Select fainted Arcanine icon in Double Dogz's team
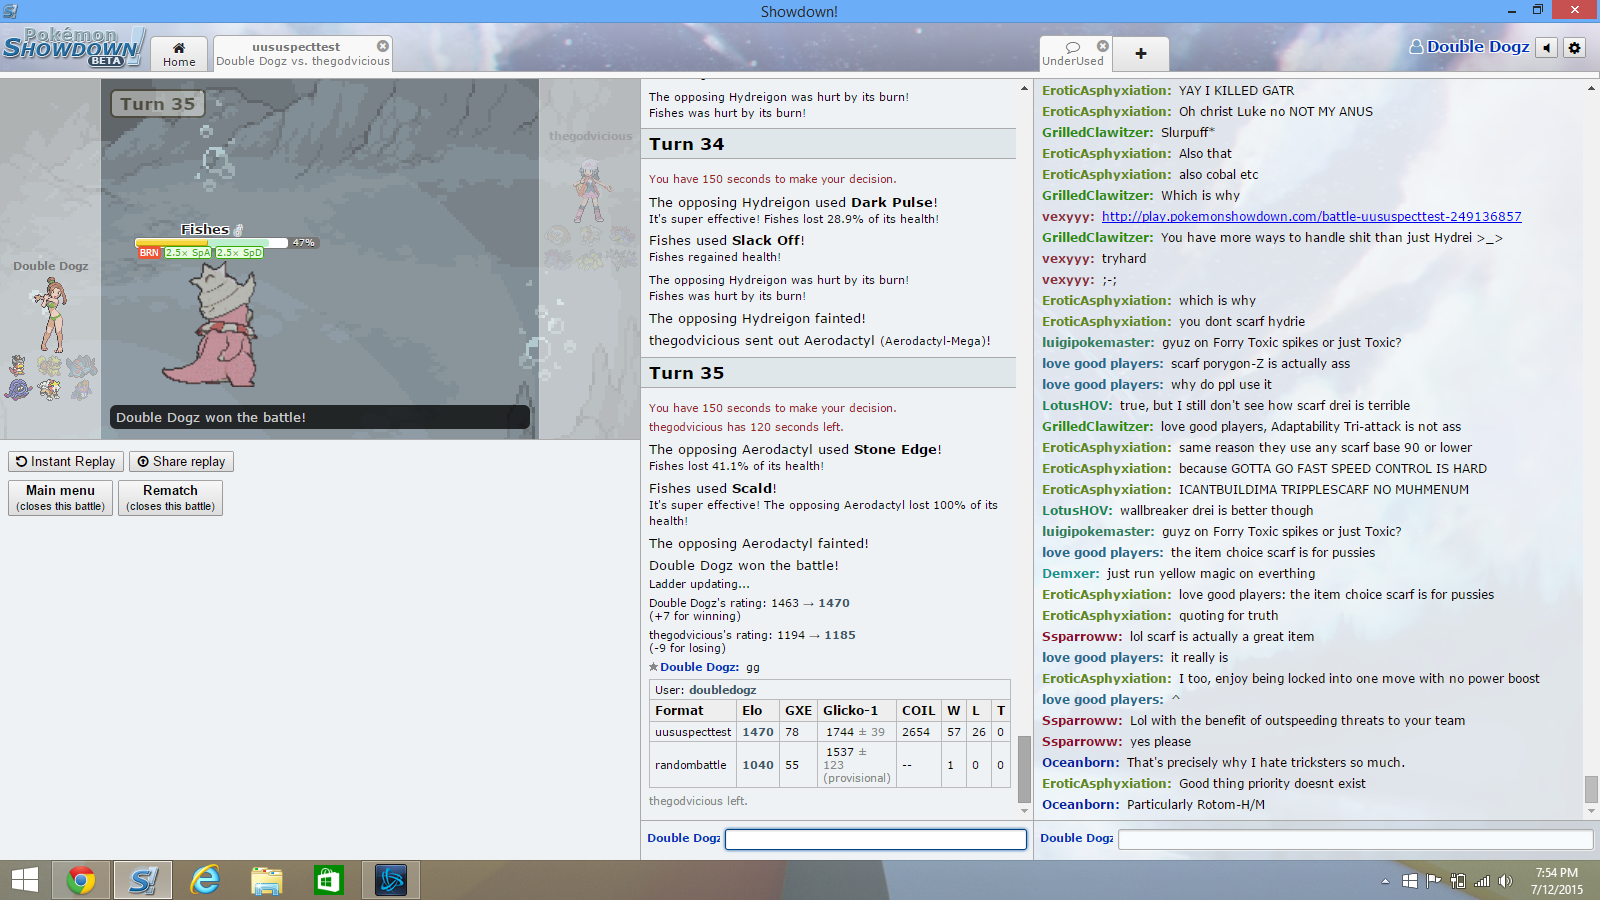 (x=50, y=365)
